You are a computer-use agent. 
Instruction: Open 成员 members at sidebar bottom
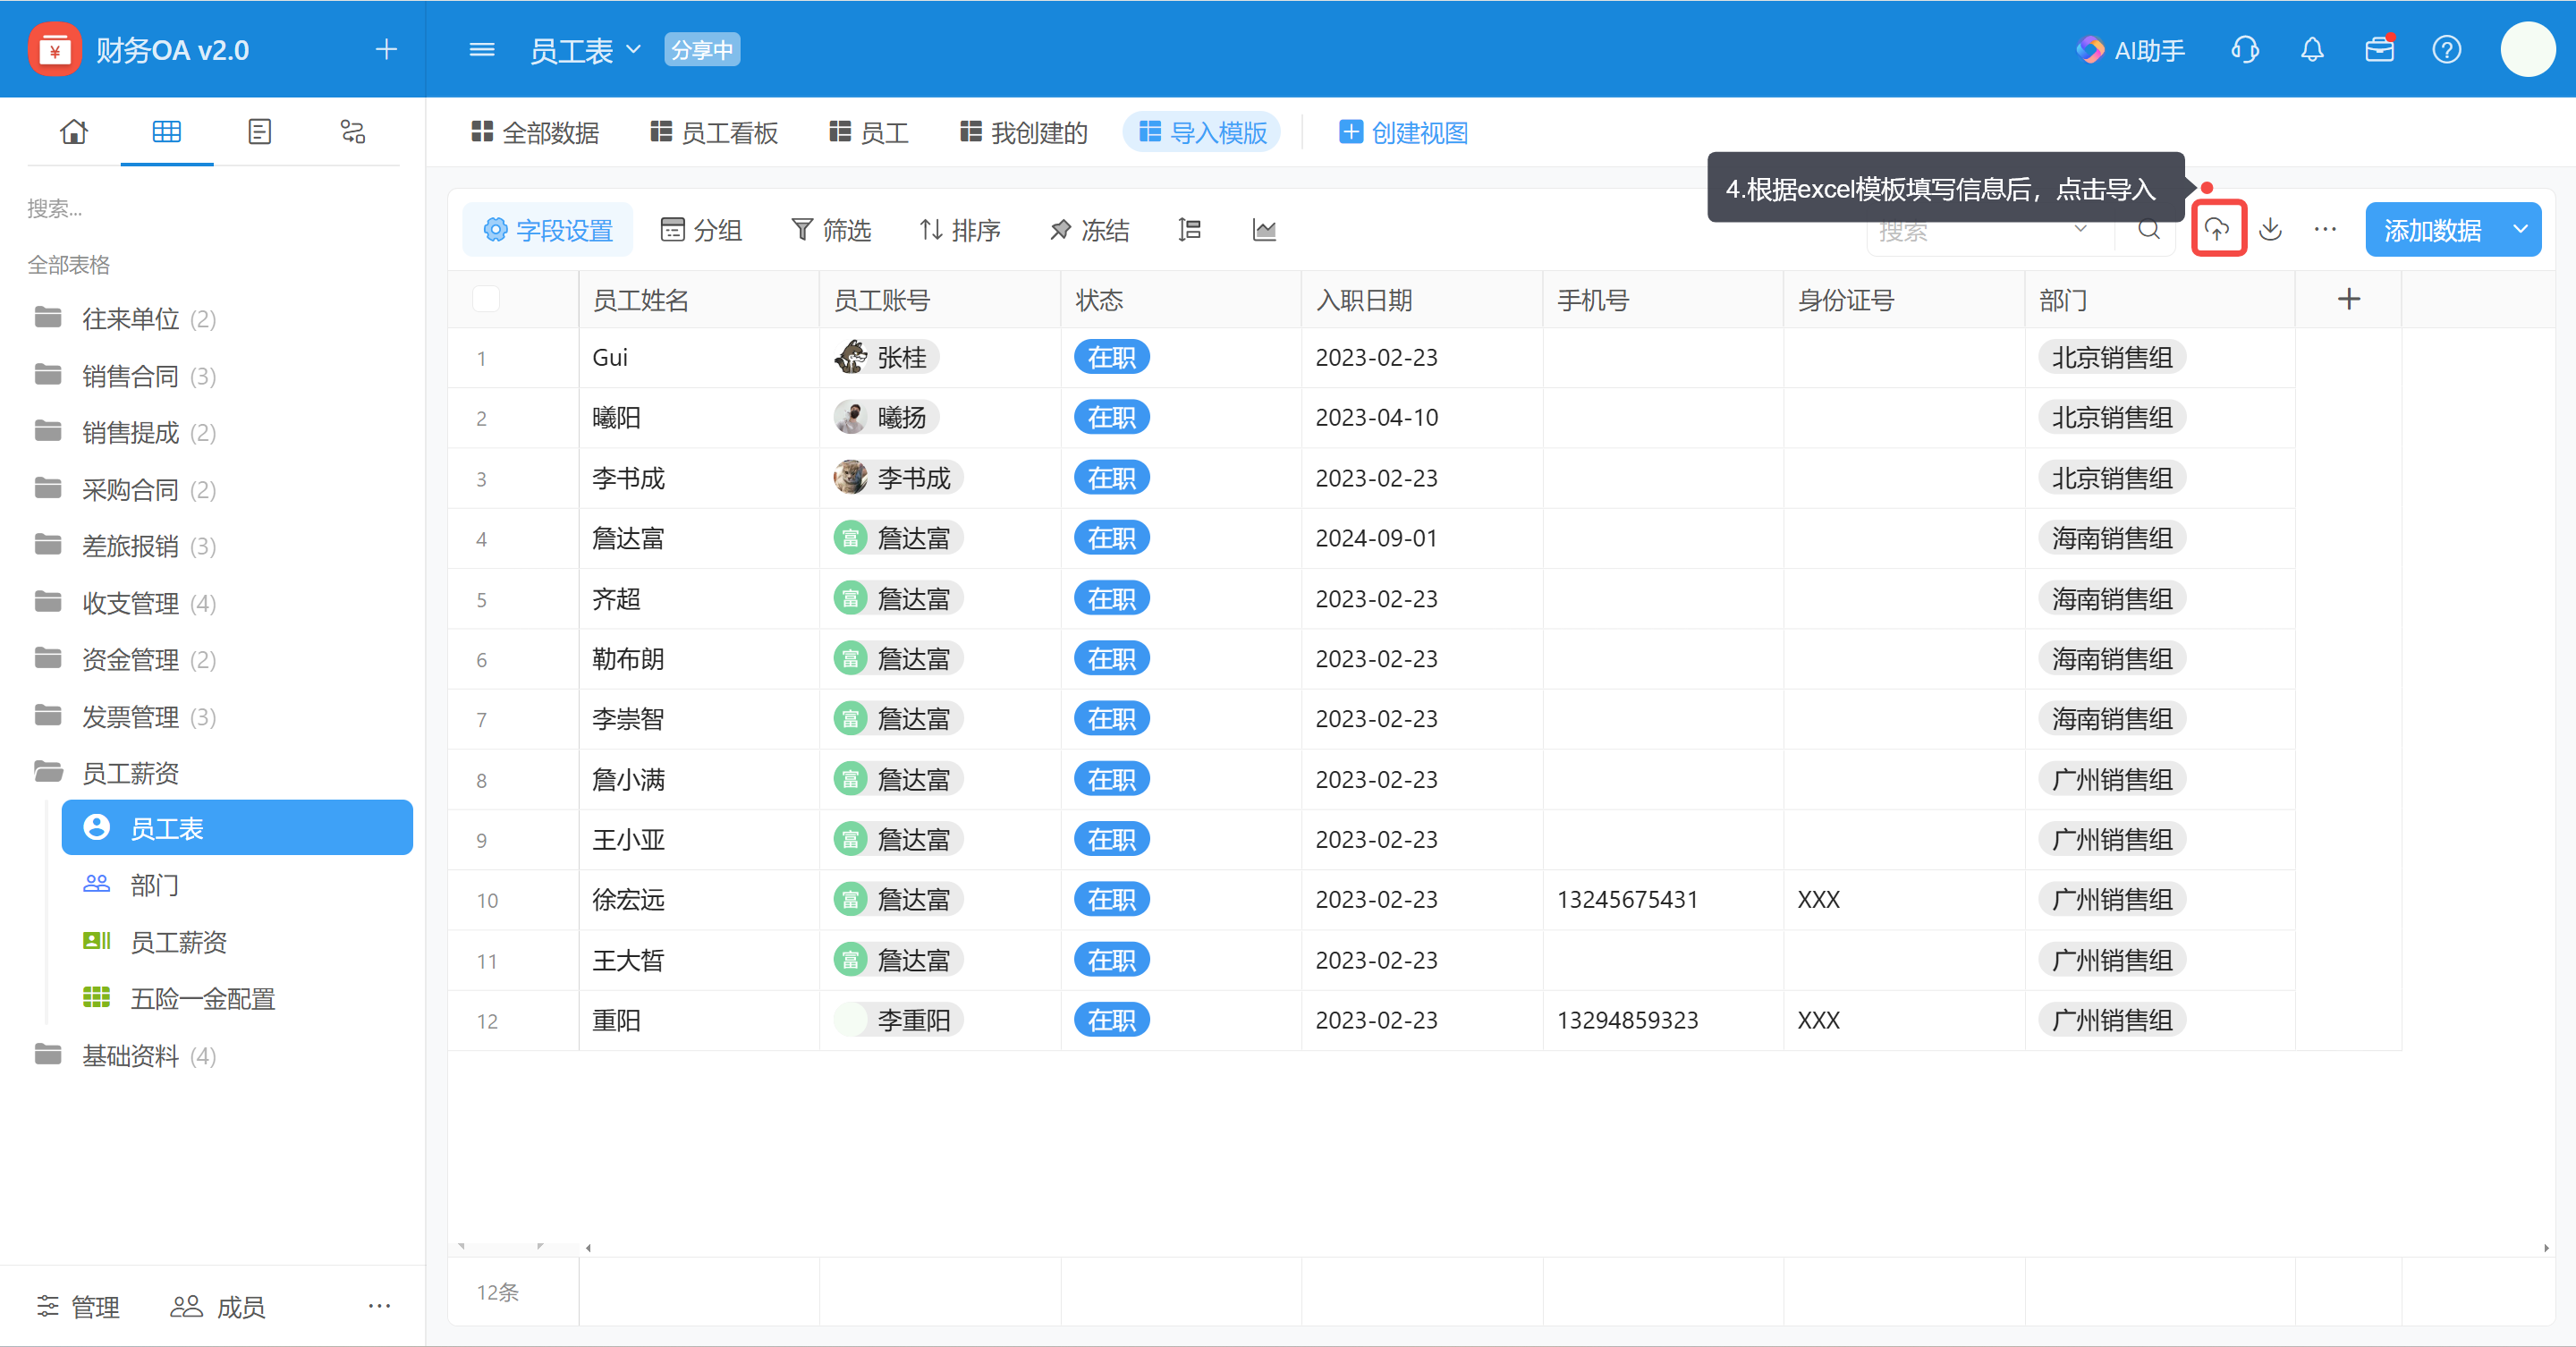(x=218, y=1306)
